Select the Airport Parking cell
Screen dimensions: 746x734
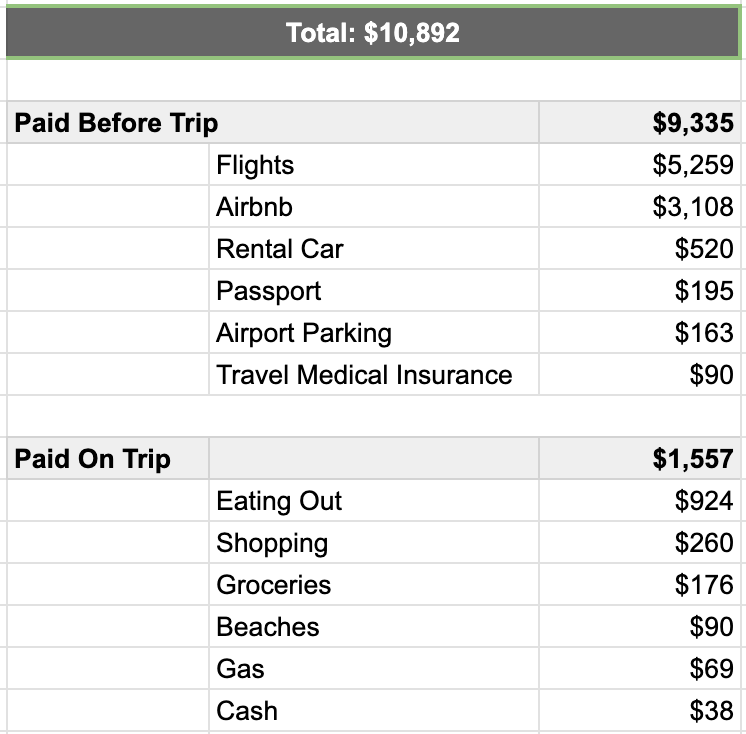[374, 332]
